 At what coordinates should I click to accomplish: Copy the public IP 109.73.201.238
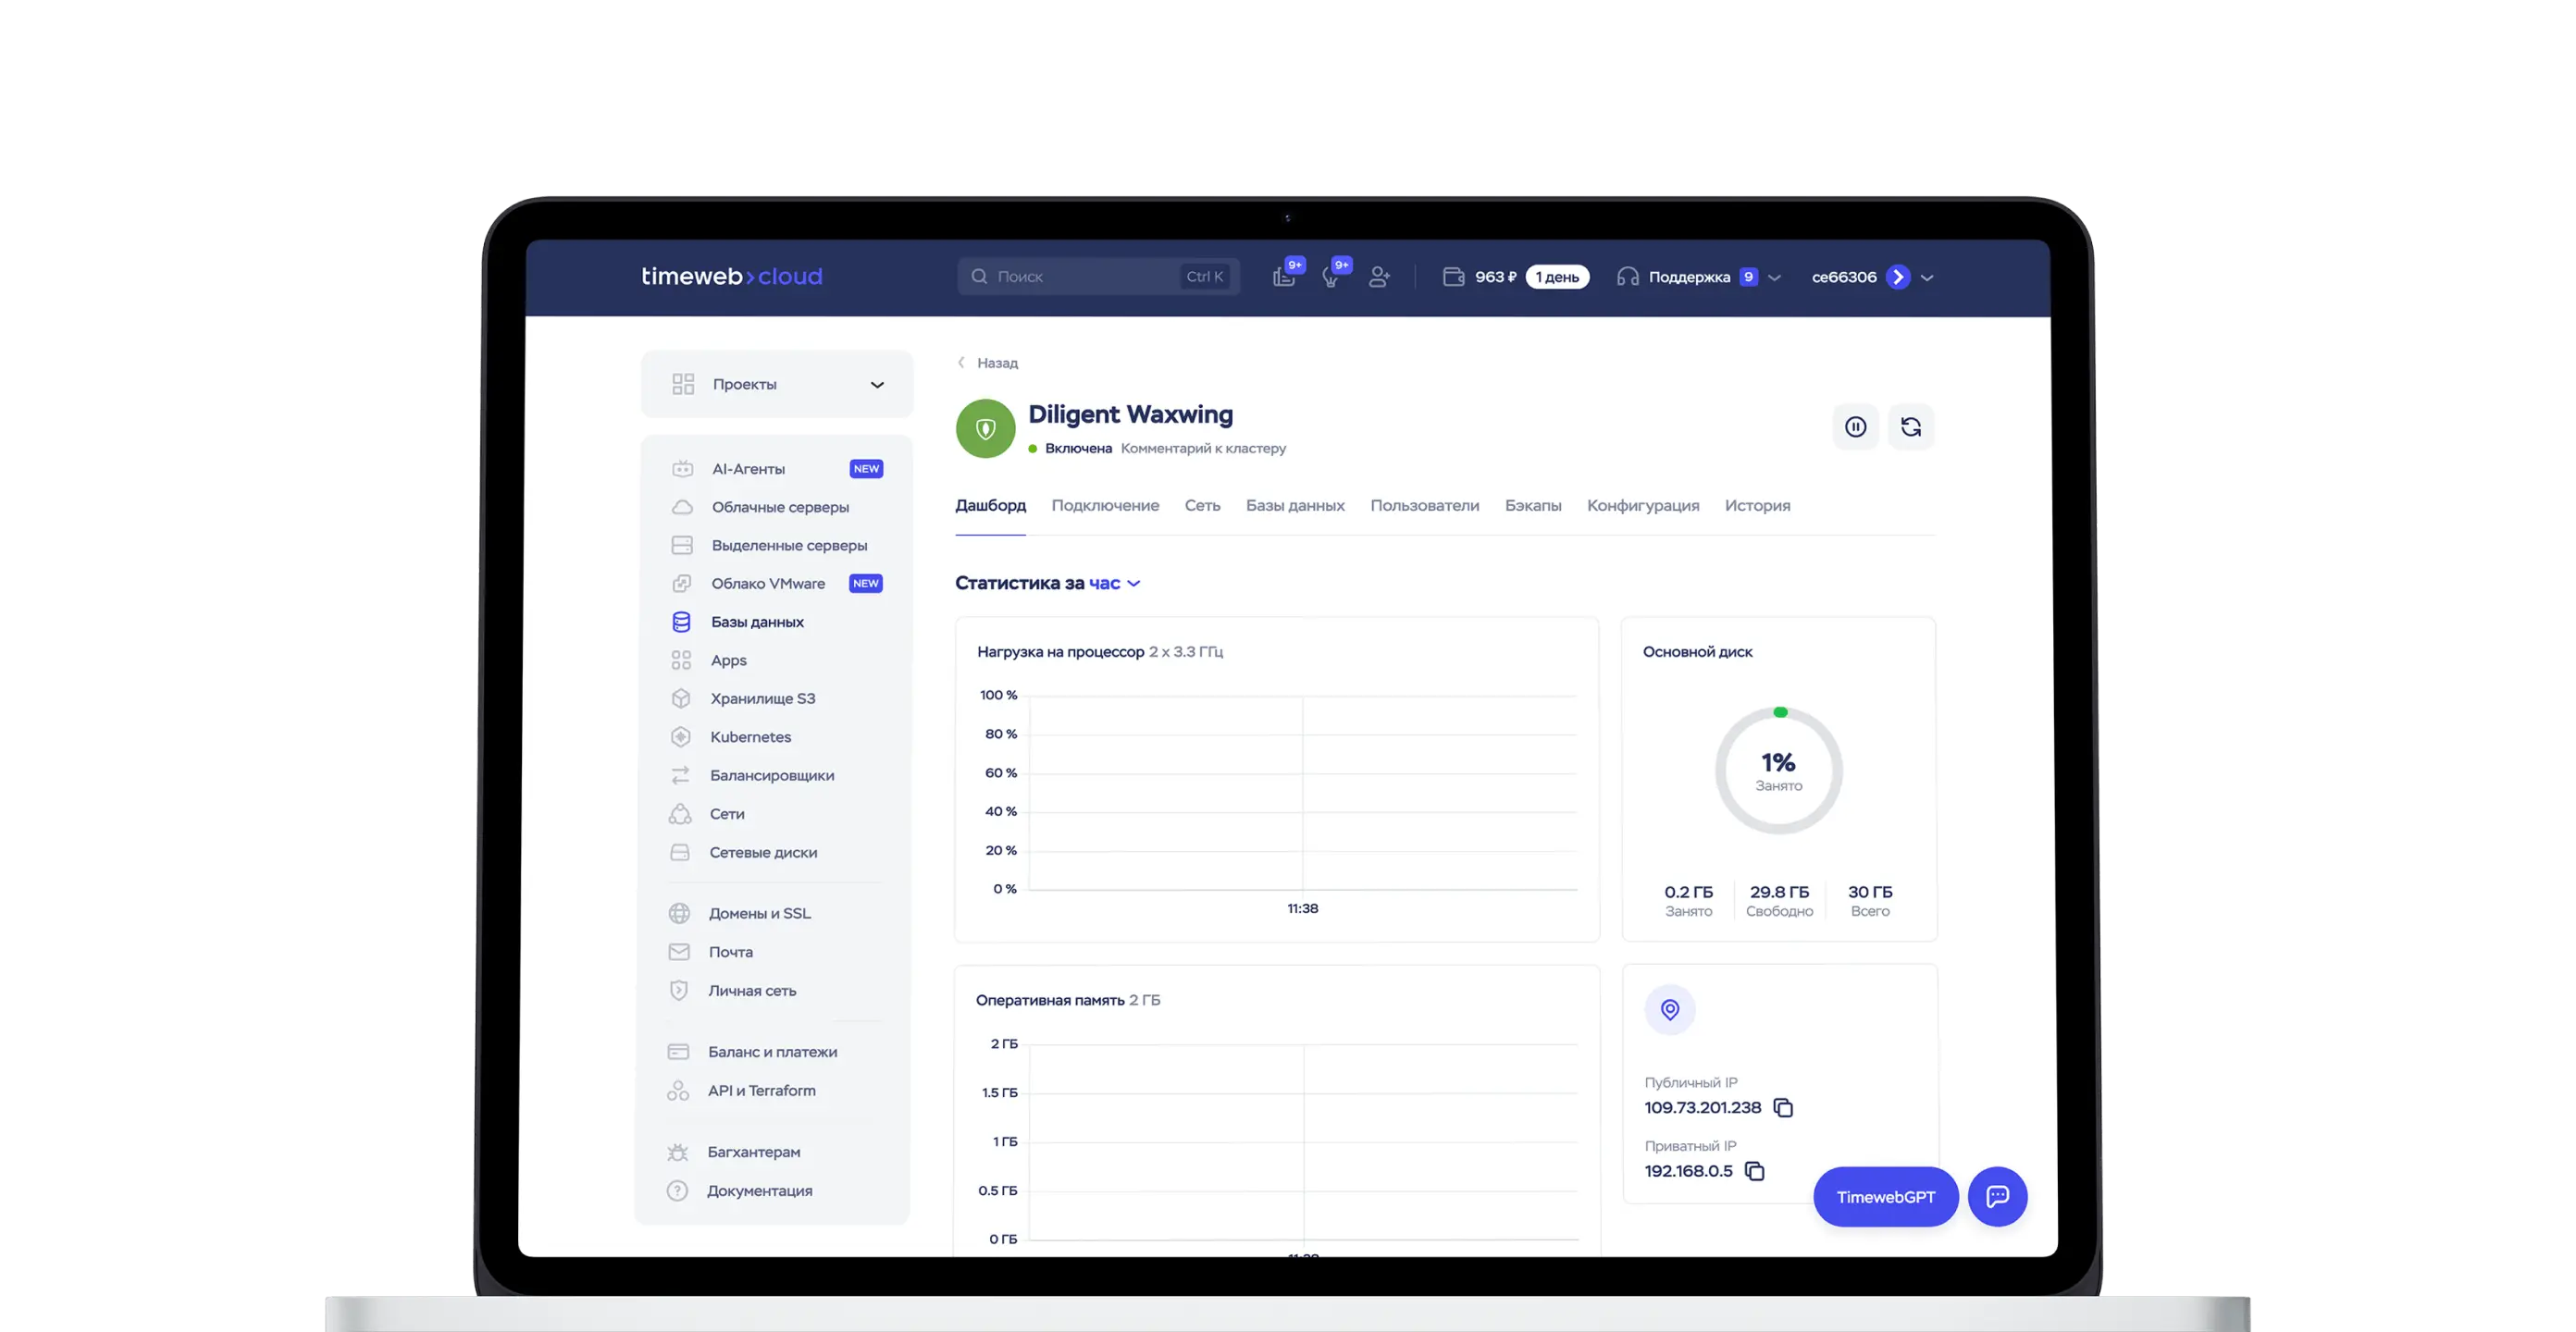[1783, 1107]
